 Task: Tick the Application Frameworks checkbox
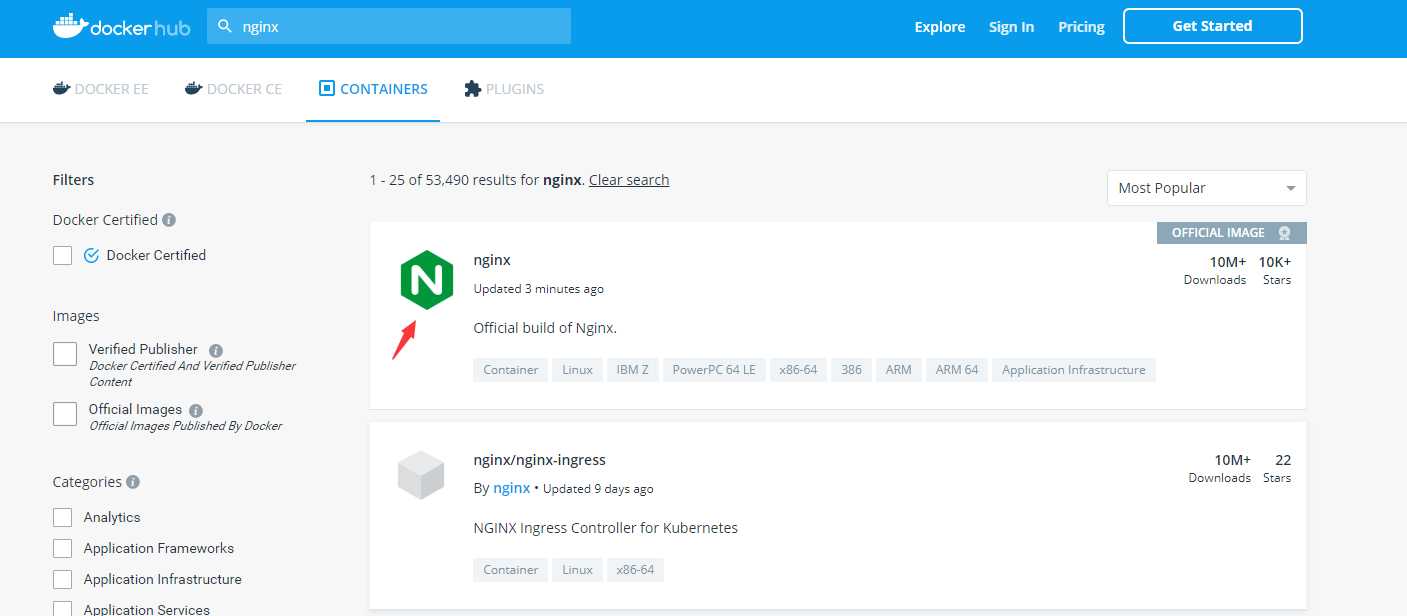pos(63,549)
